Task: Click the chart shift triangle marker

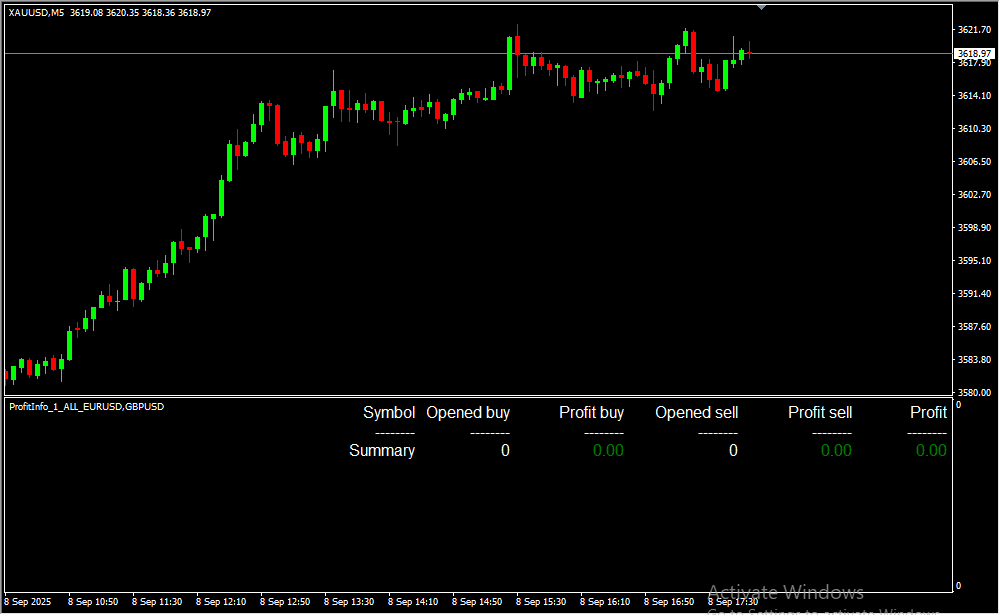Action: tap(762, 7)
